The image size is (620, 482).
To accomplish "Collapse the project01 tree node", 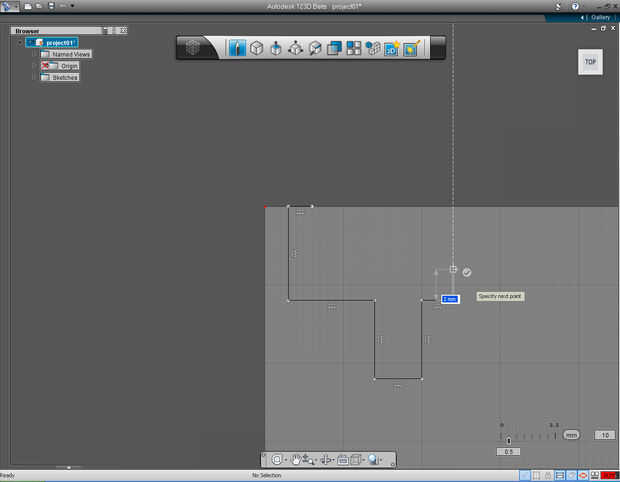I will pyautogui.click(x=20, y=43).
